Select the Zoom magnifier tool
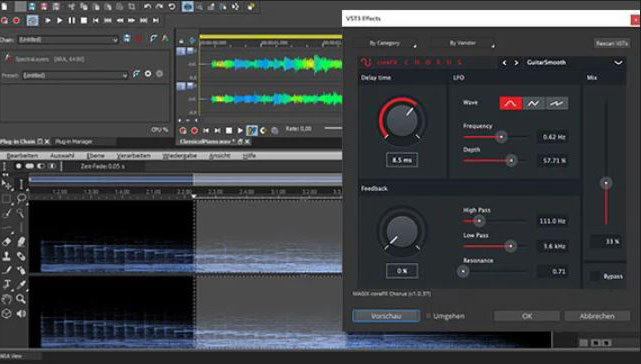641x364 pixels. click(x=21, y=299)
